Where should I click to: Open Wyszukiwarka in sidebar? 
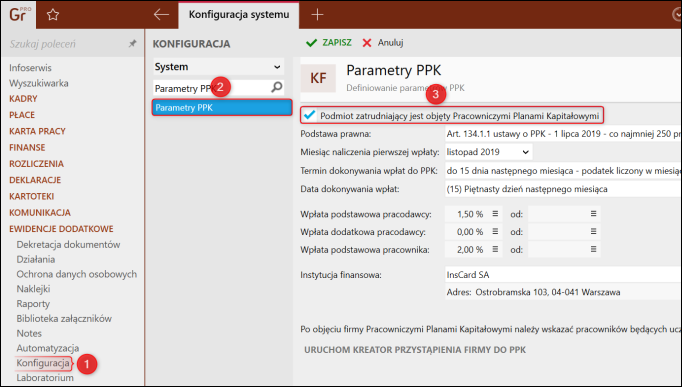[x=39, y=83]
